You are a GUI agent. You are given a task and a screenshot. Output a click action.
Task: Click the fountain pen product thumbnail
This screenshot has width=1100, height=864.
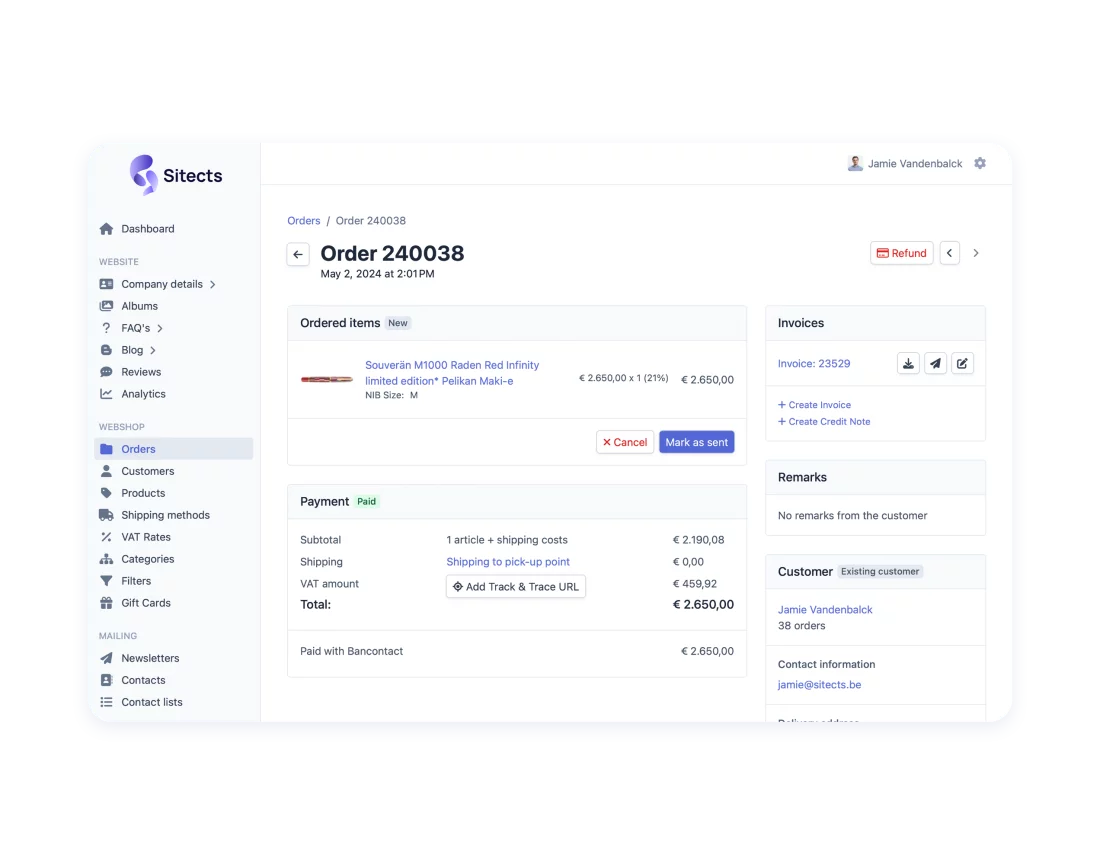pyautogui.click(x=327, y=379)
